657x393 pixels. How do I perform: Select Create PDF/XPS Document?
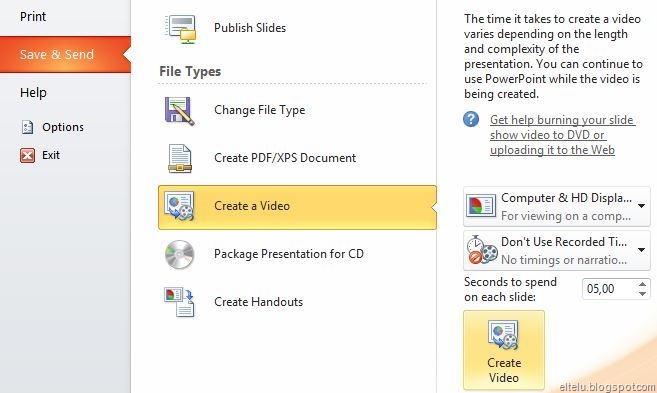(285, 158)
